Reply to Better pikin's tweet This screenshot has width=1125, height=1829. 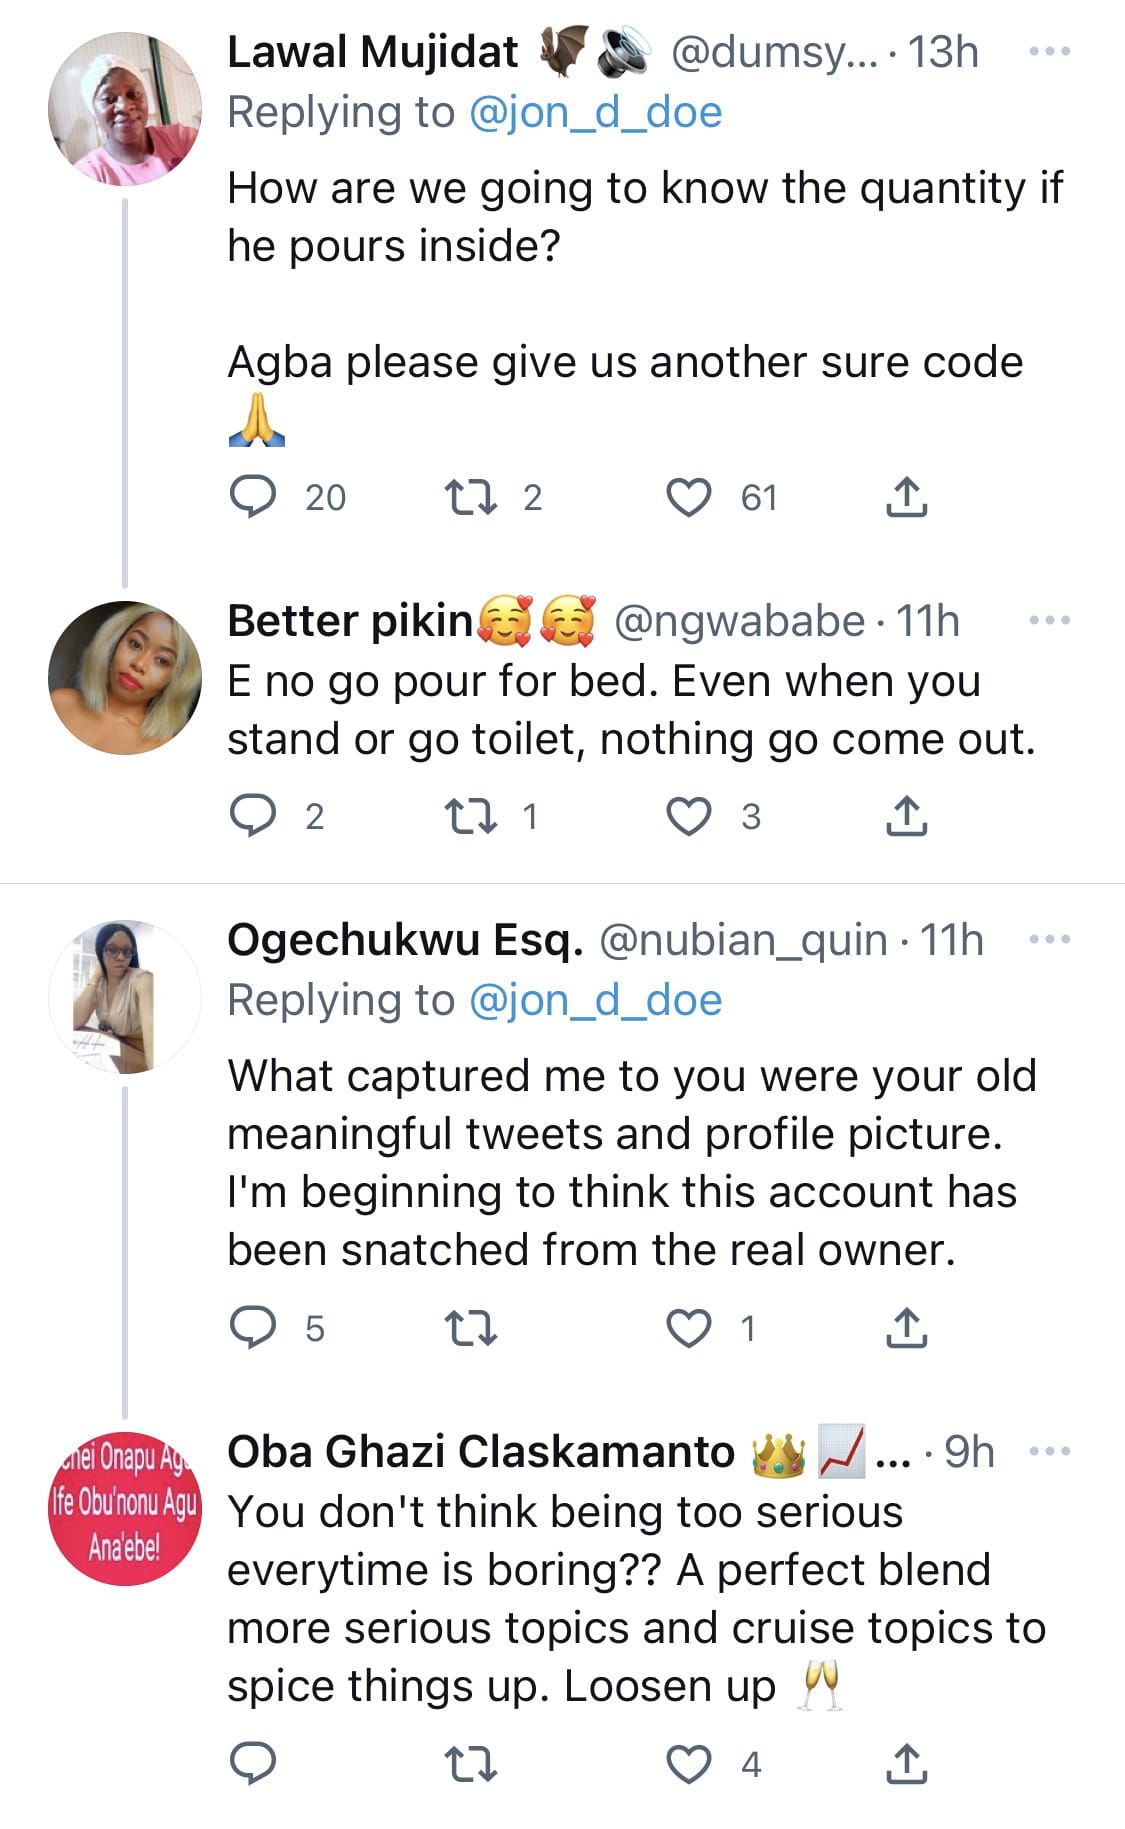pyautogui.click(x=253, y=816)
